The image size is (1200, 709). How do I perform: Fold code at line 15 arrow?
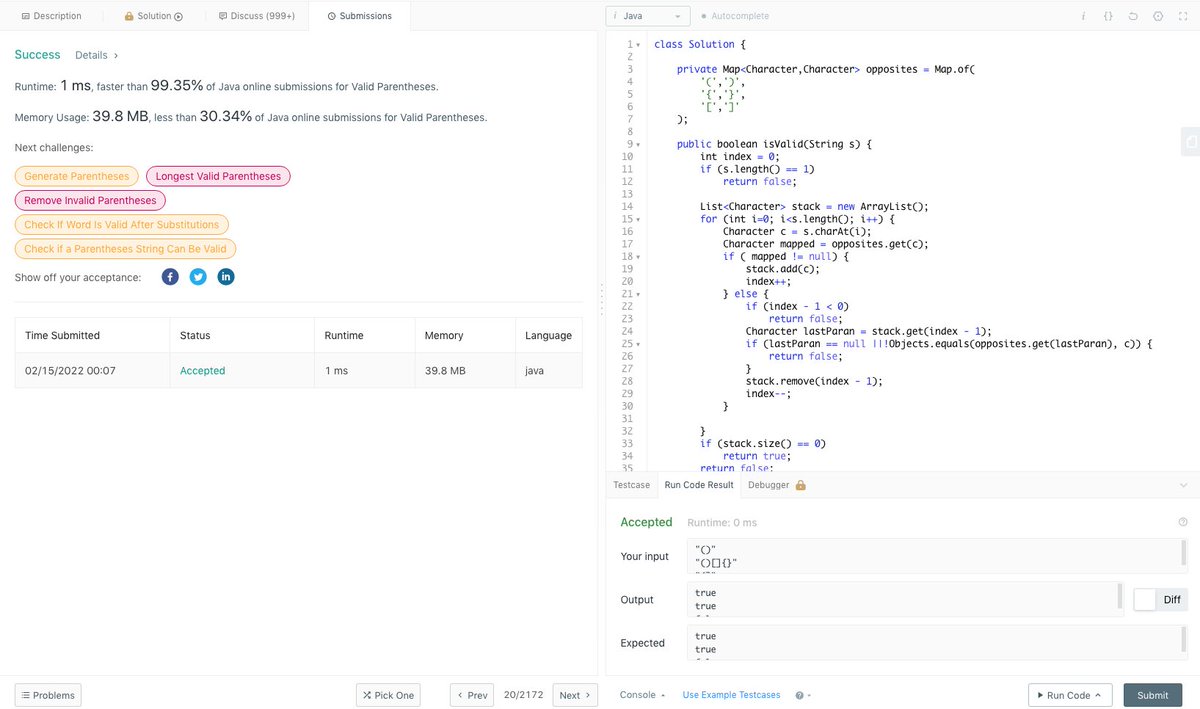pos(638,219)
